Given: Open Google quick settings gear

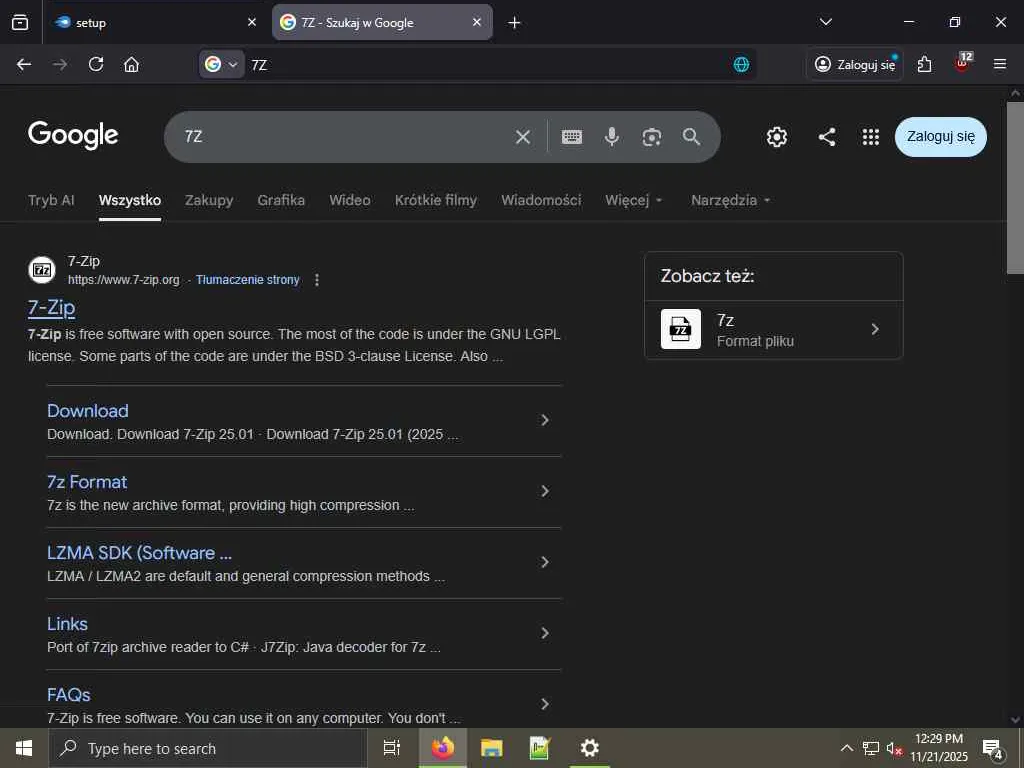Looking at the screenshot, I should (776, 136).
